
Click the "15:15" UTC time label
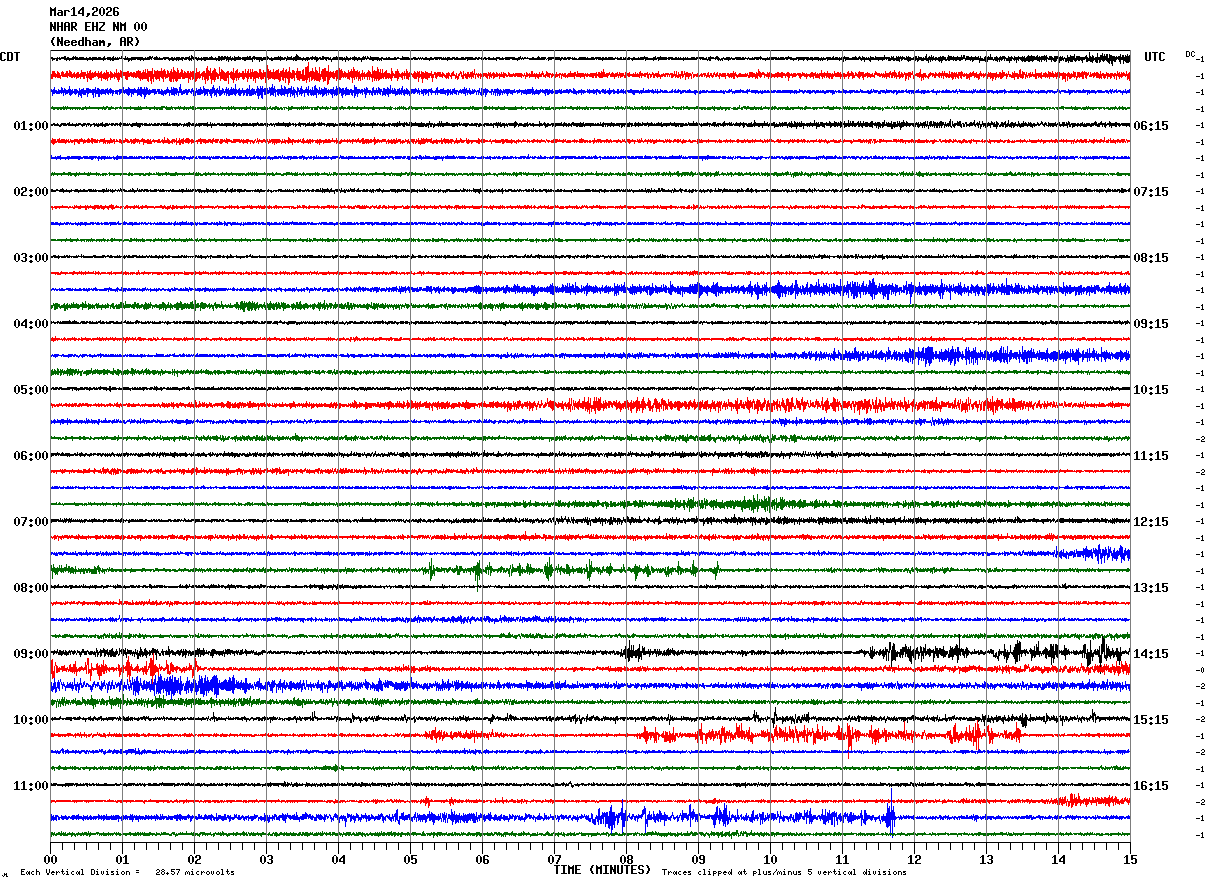pyautogui.click(x=1151, y=720)
